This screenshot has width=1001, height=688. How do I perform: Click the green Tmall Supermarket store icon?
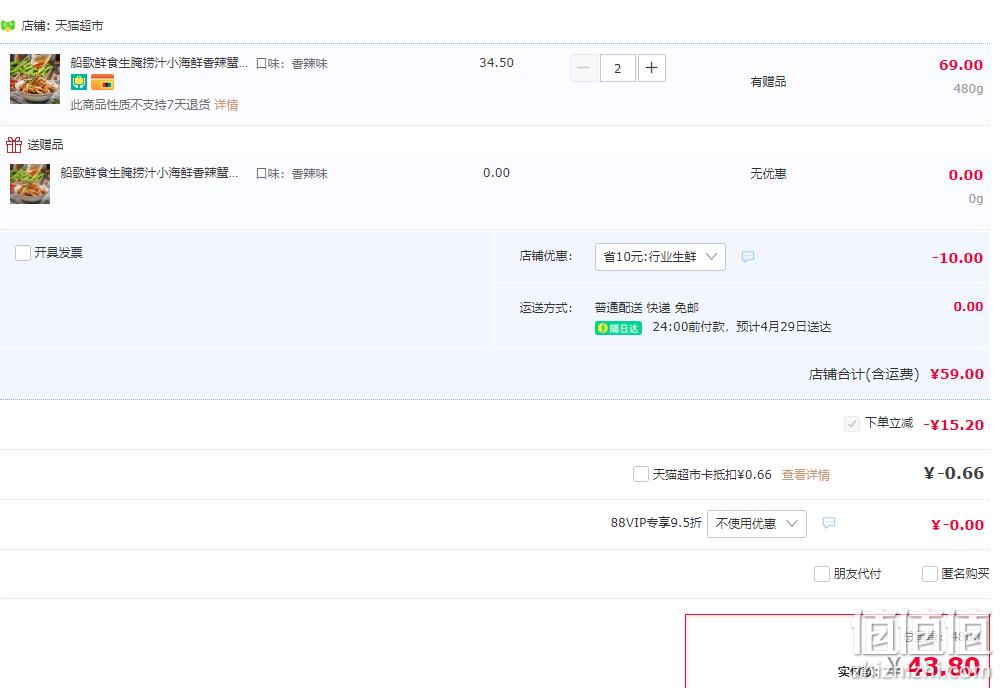8,26
